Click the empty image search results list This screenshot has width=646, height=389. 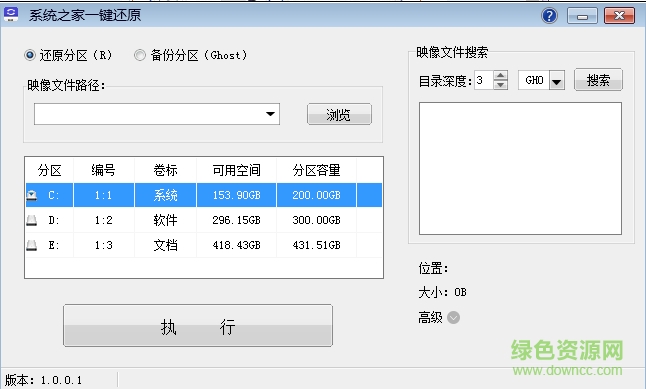point(520,169)
